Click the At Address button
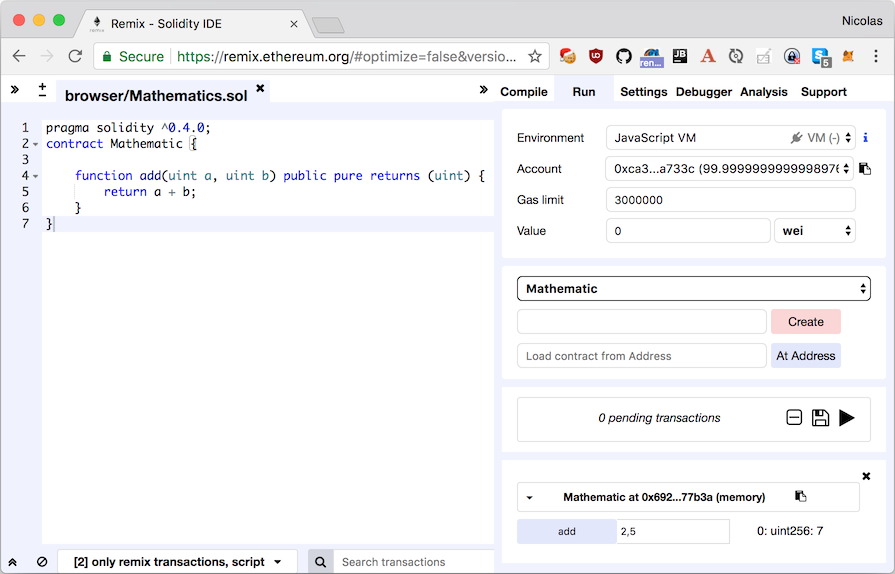Viewport: 895px width, 574px height. tap(805, 356)
